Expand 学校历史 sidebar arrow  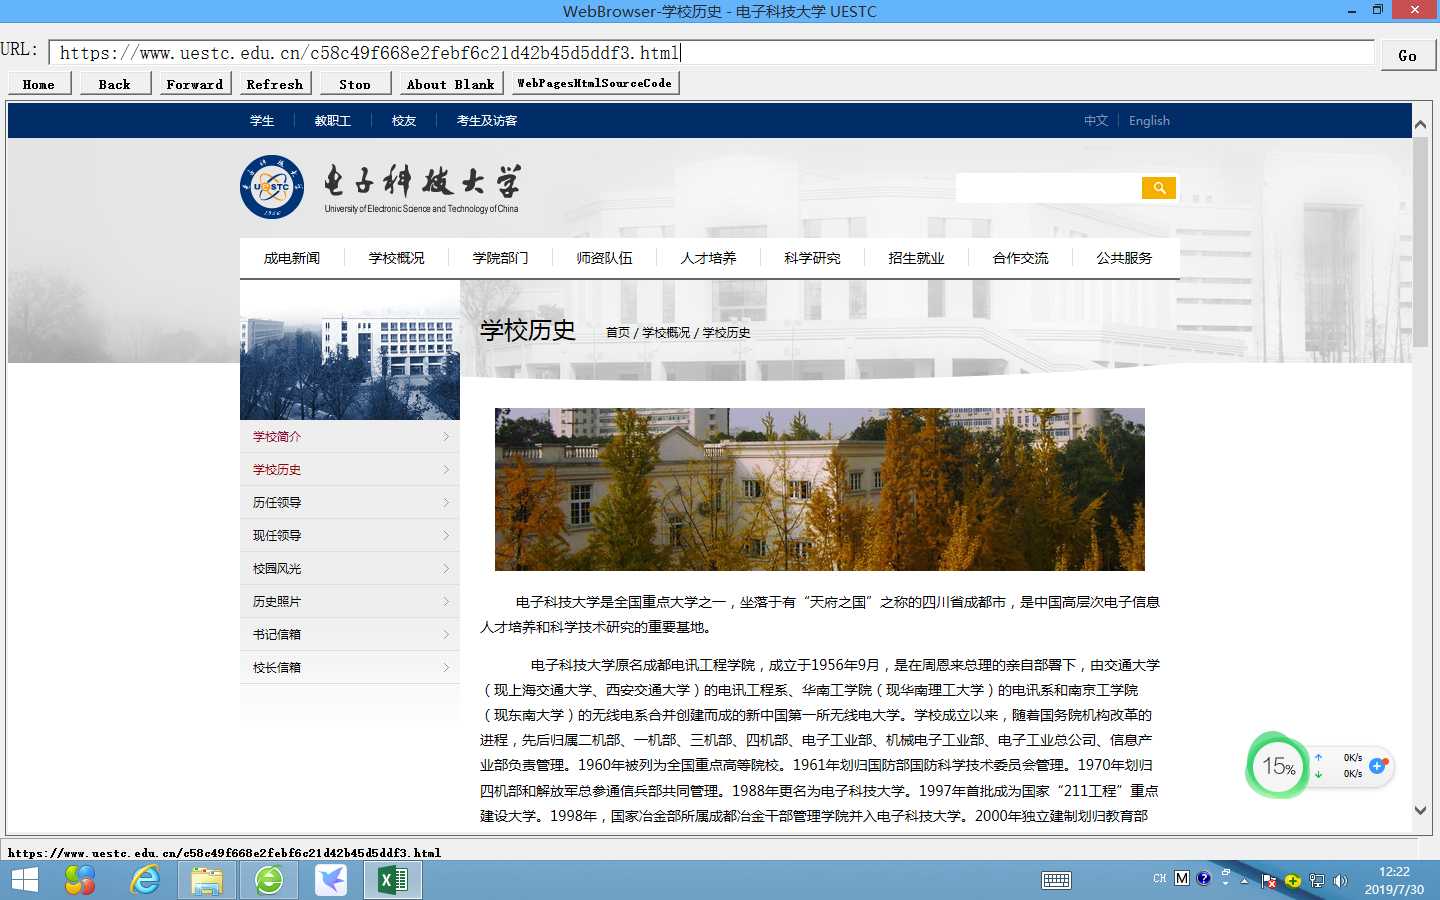[446, 469]
